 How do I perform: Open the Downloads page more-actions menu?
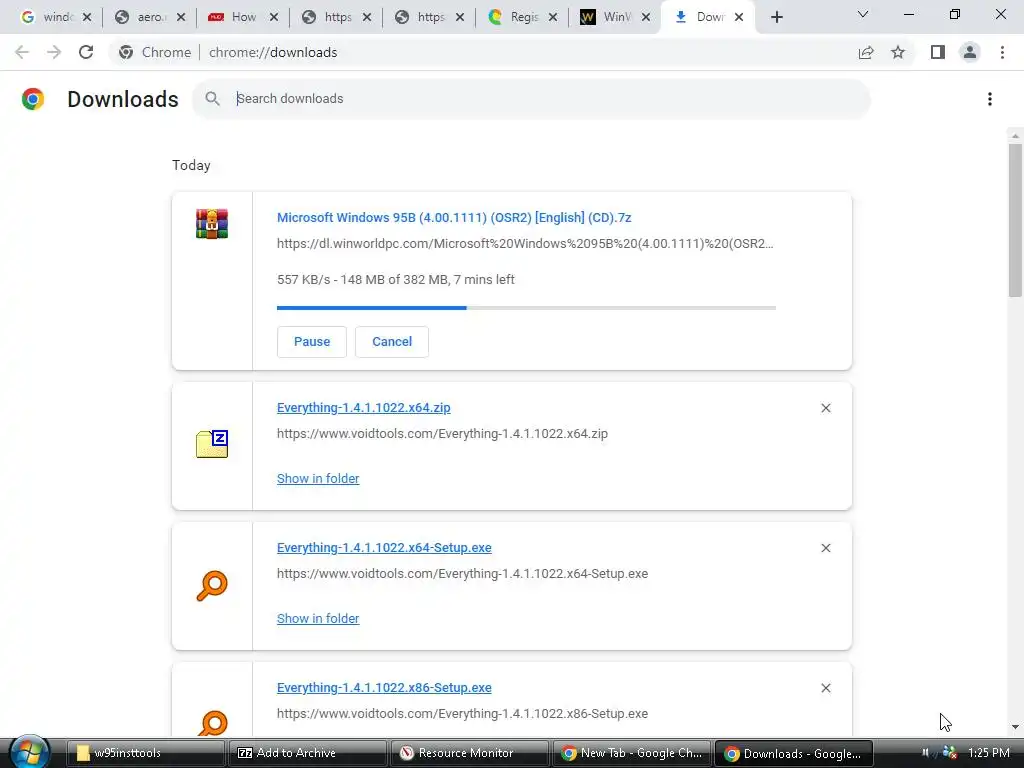(990, 99)
